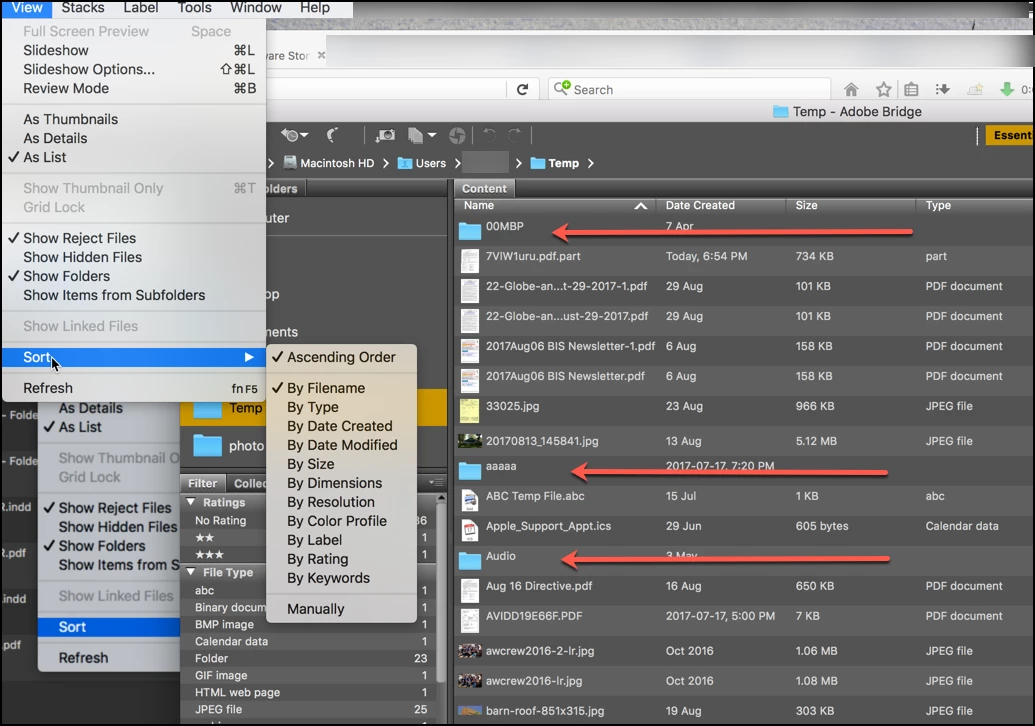Click the browser downloads arrow icon
The width and height of the screenshot is (1035, 726).
coord(943,89)
